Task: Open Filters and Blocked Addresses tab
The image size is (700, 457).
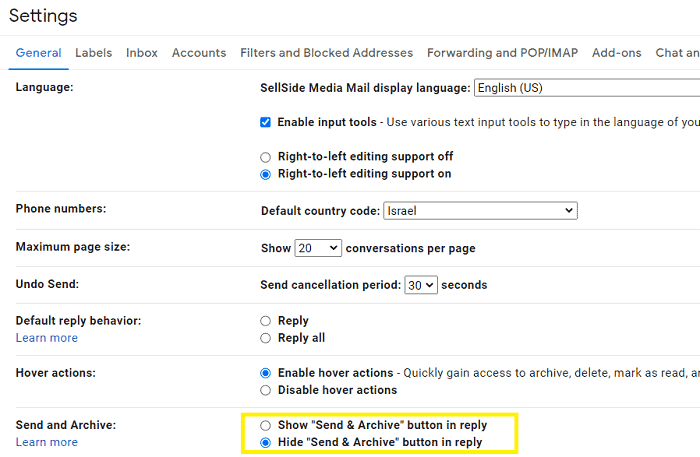Action: [326, 53]
